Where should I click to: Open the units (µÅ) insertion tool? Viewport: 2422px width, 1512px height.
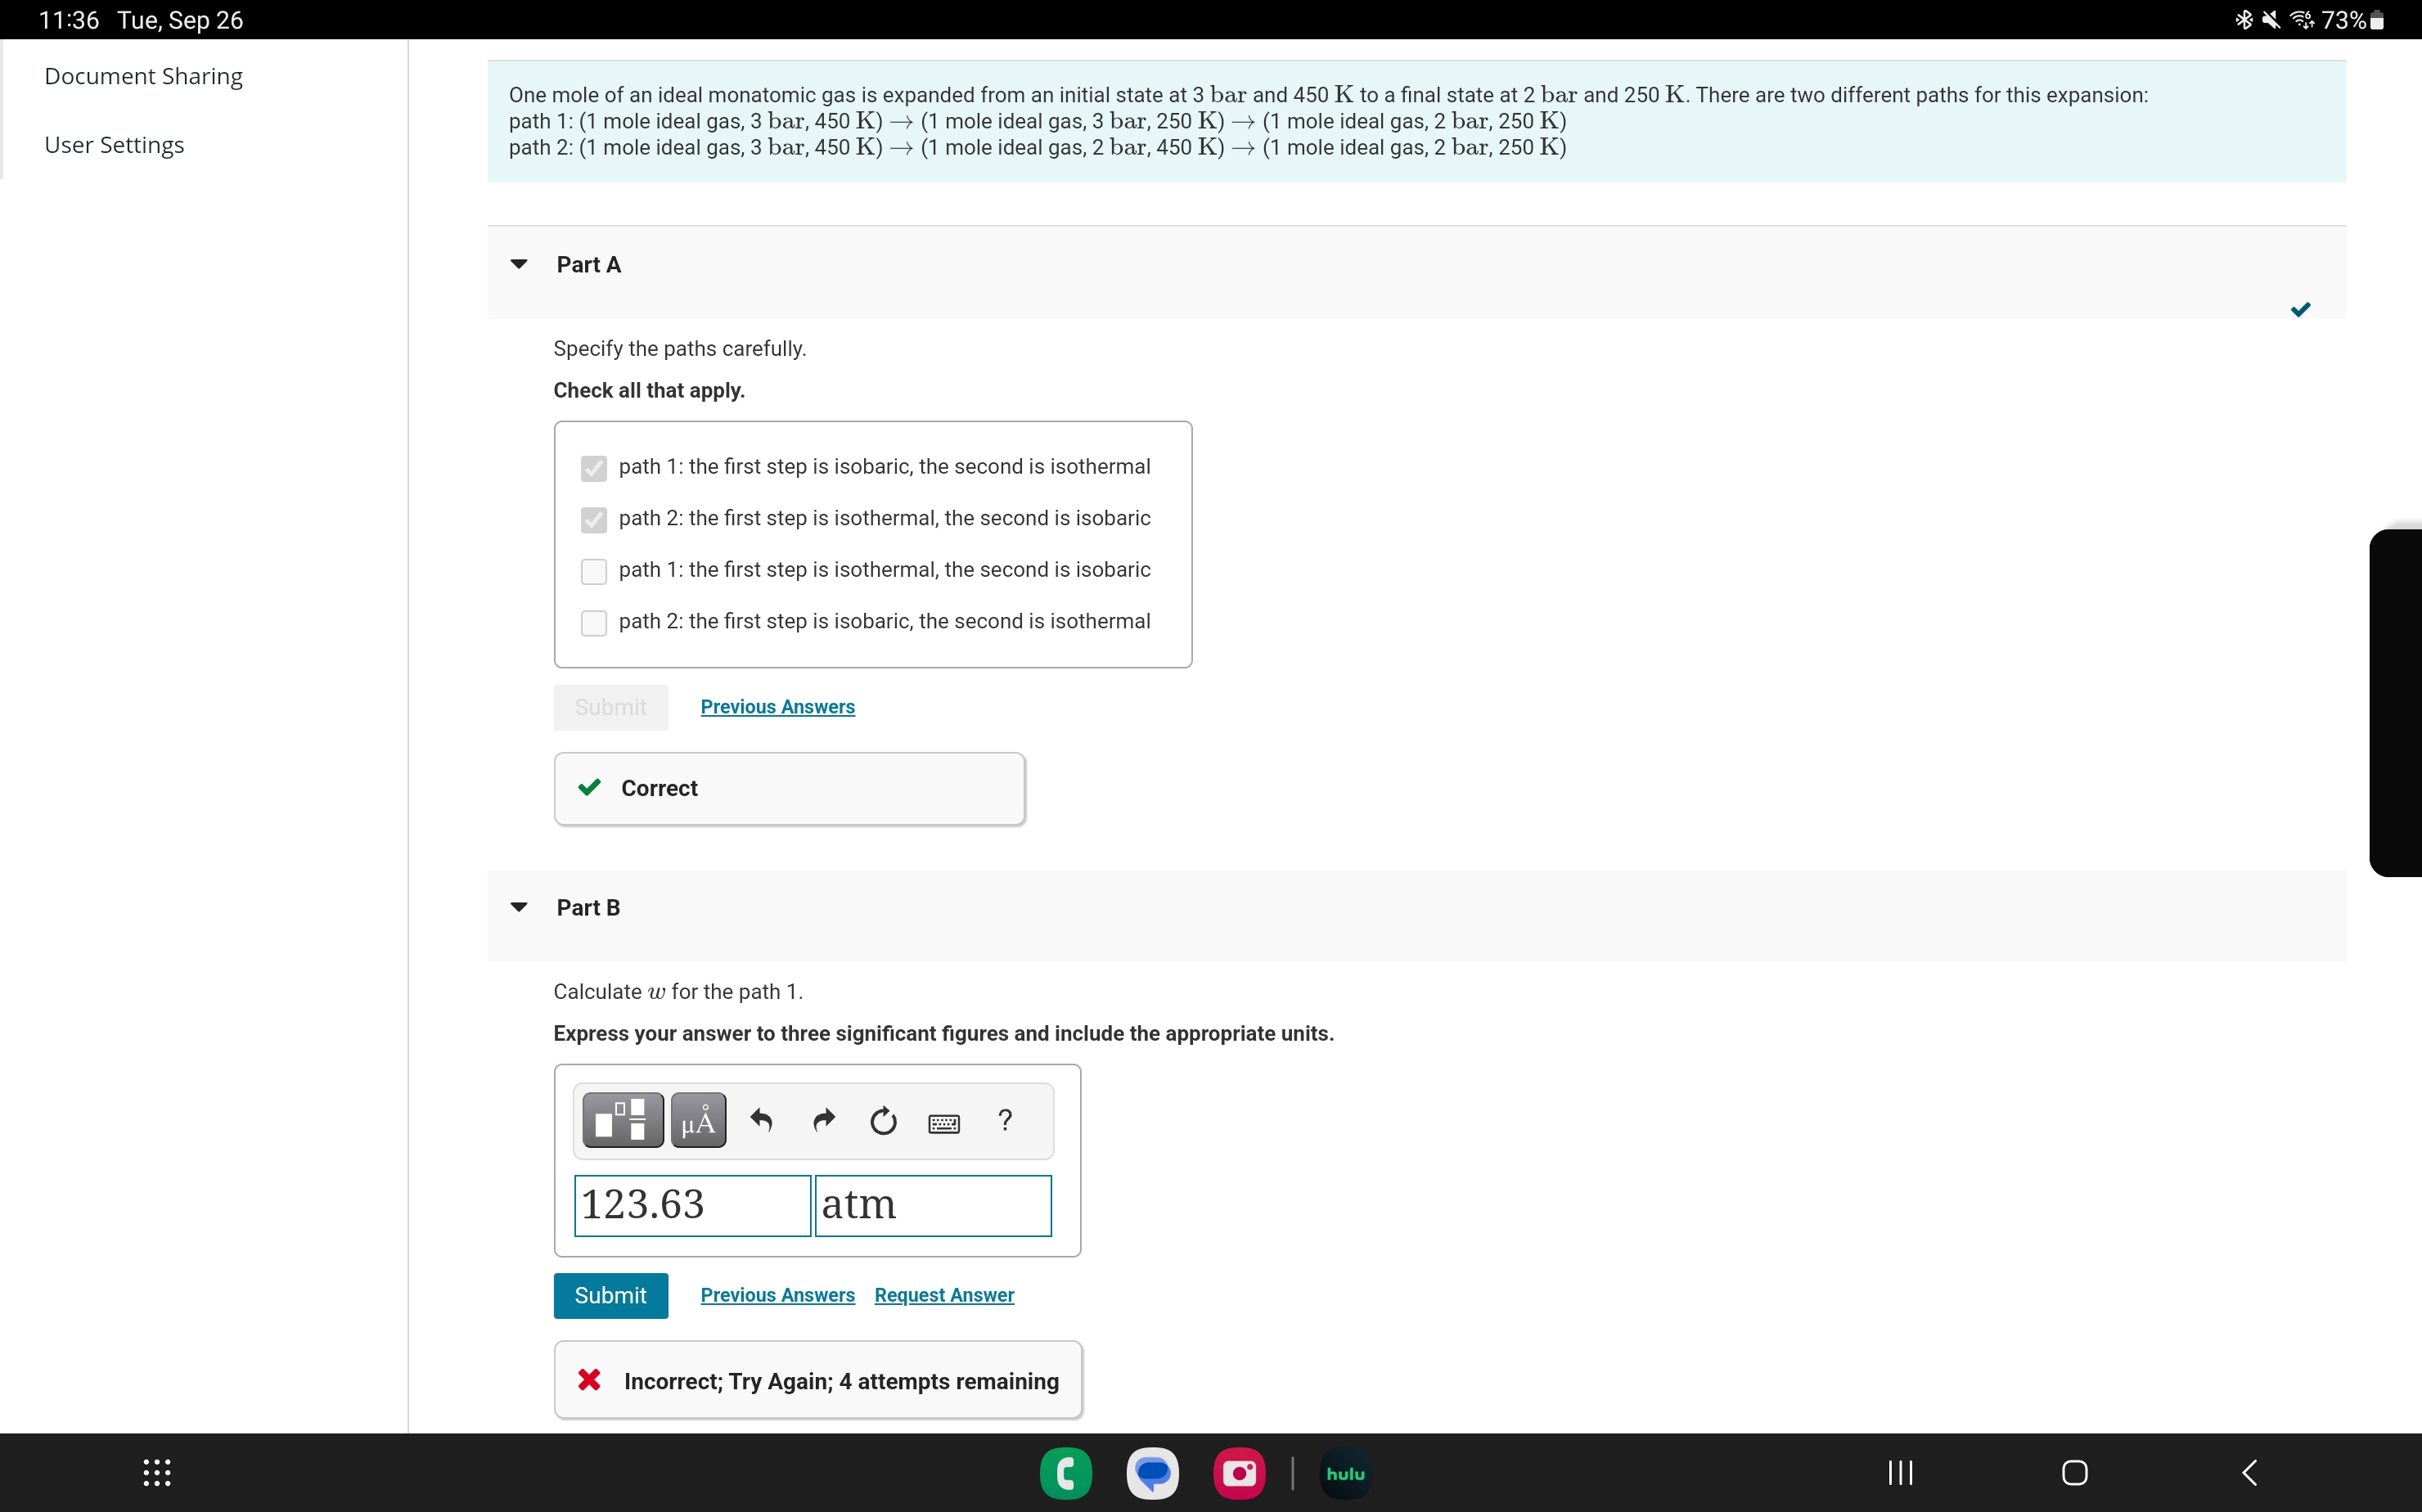[697, 1120]
